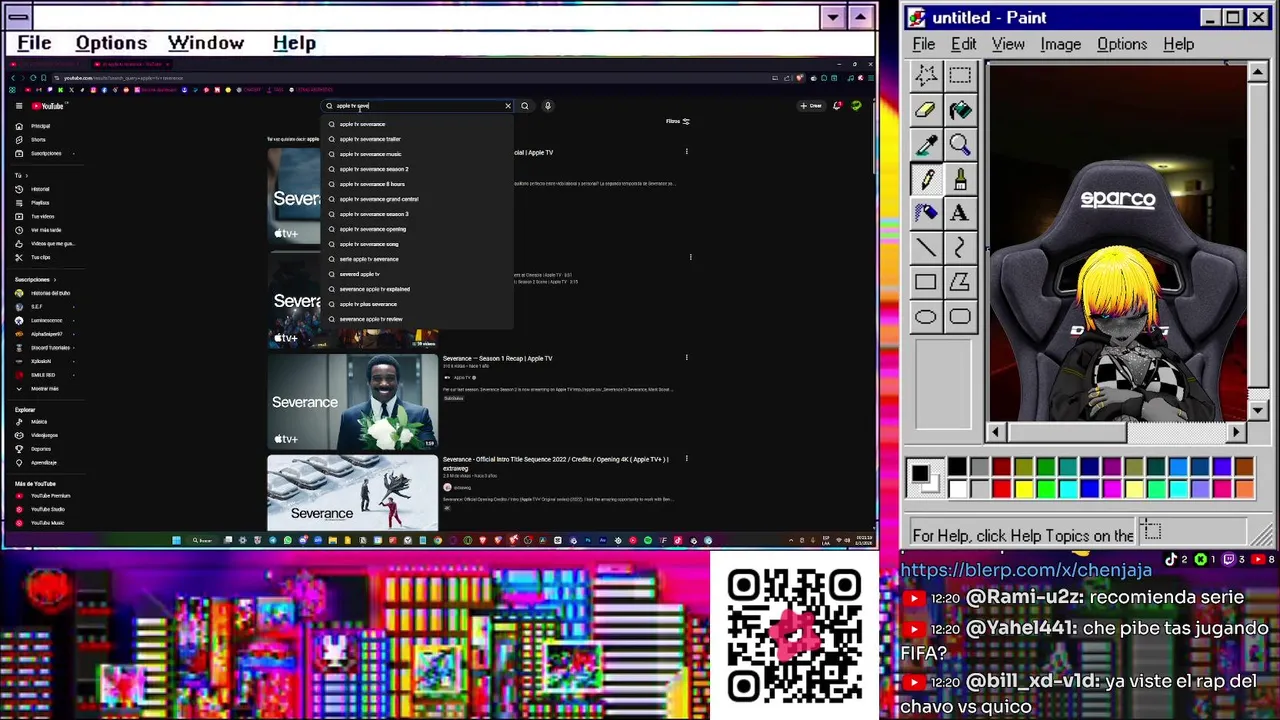
Task: Choose the Eraser tool in Paint
Action: 926,110
